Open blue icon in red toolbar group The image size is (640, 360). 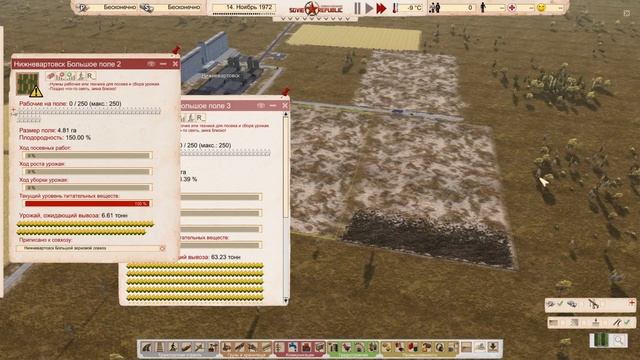coord(293,347)
